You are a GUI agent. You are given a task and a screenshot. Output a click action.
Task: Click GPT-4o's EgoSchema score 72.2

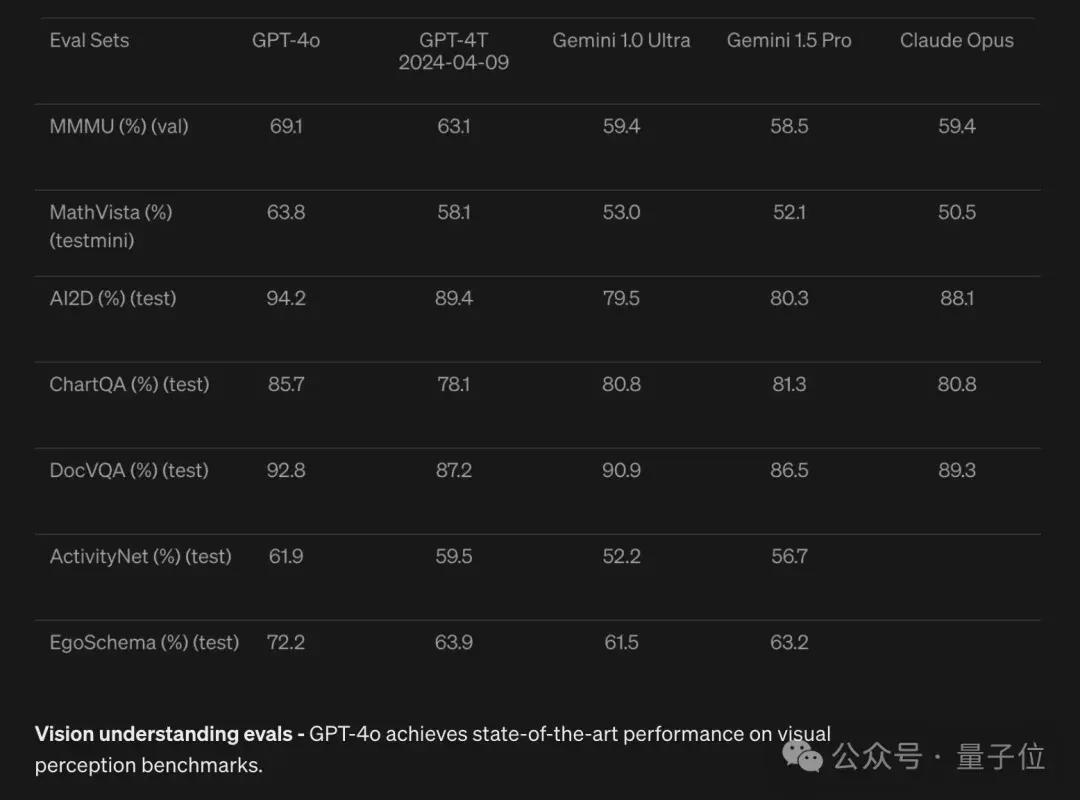point(286,642)
